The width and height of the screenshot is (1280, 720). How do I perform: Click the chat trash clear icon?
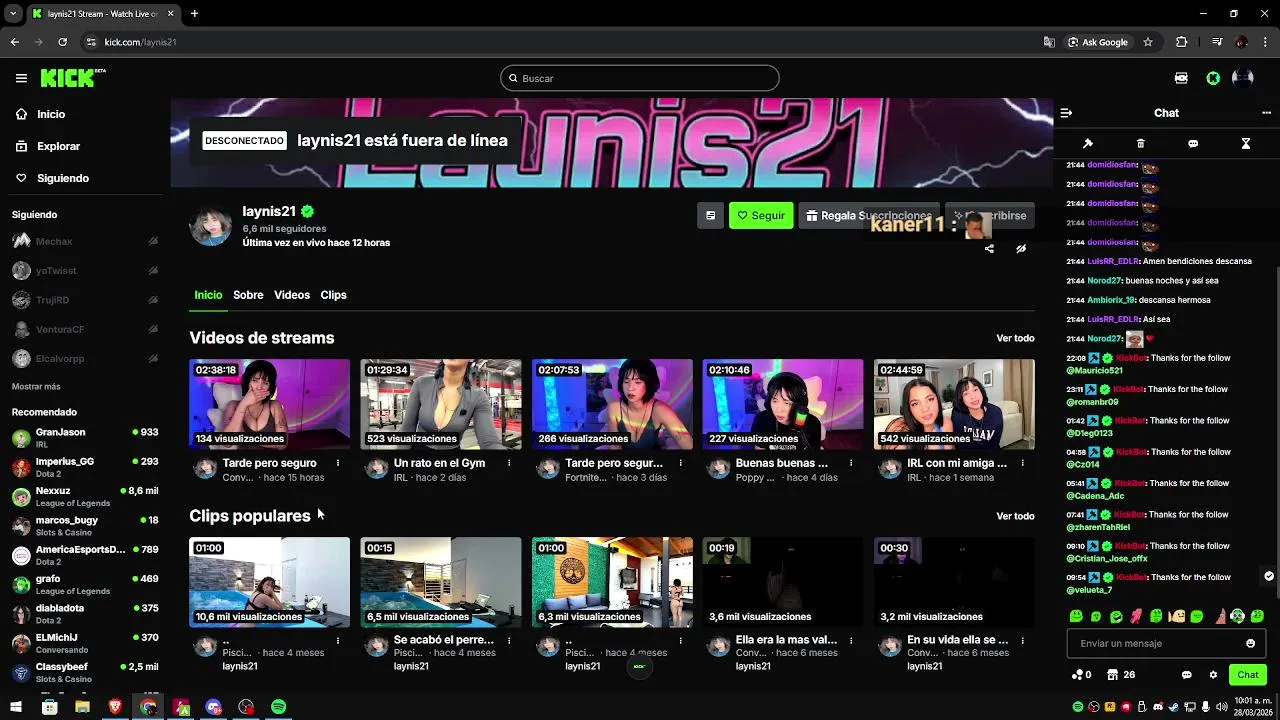click(x=1141, y=144)
